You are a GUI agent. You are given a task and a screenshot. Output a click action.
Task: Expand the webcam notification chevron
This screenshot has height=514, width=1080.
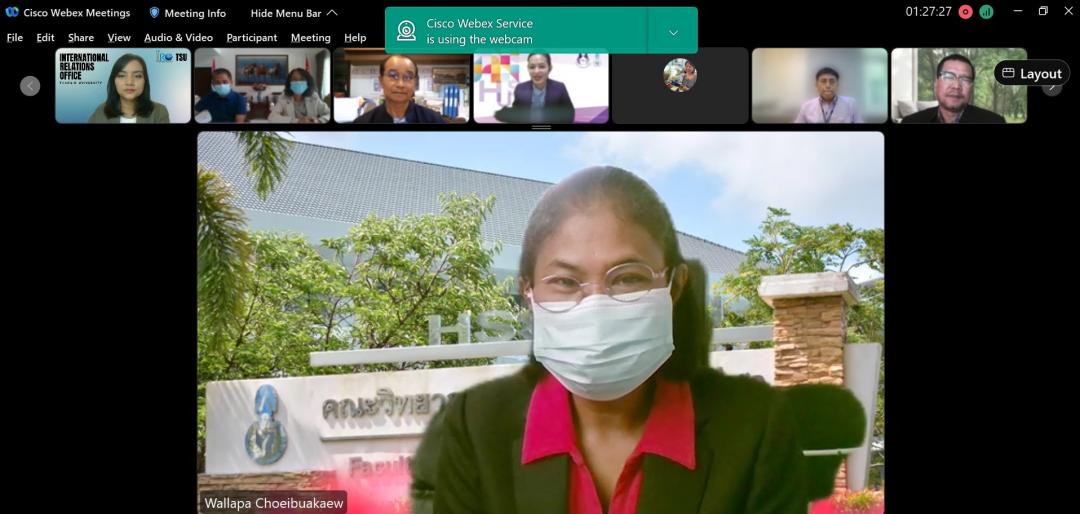673,31
